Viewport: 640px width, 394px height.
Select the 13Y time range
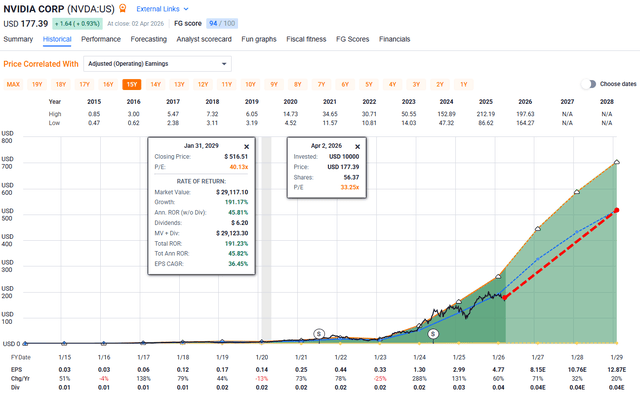tap(179, 85)
